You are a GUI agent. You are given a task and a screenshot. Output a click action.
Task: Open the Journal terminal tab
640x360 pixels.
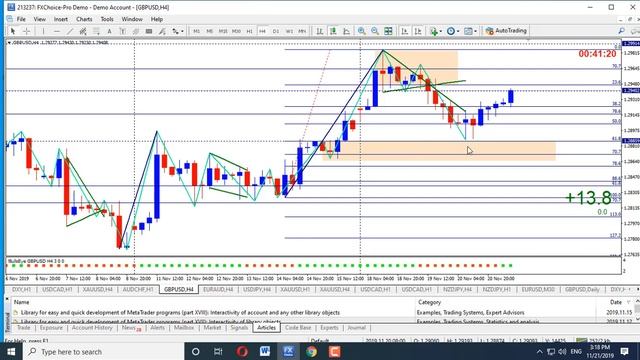(x=356, y=328)
